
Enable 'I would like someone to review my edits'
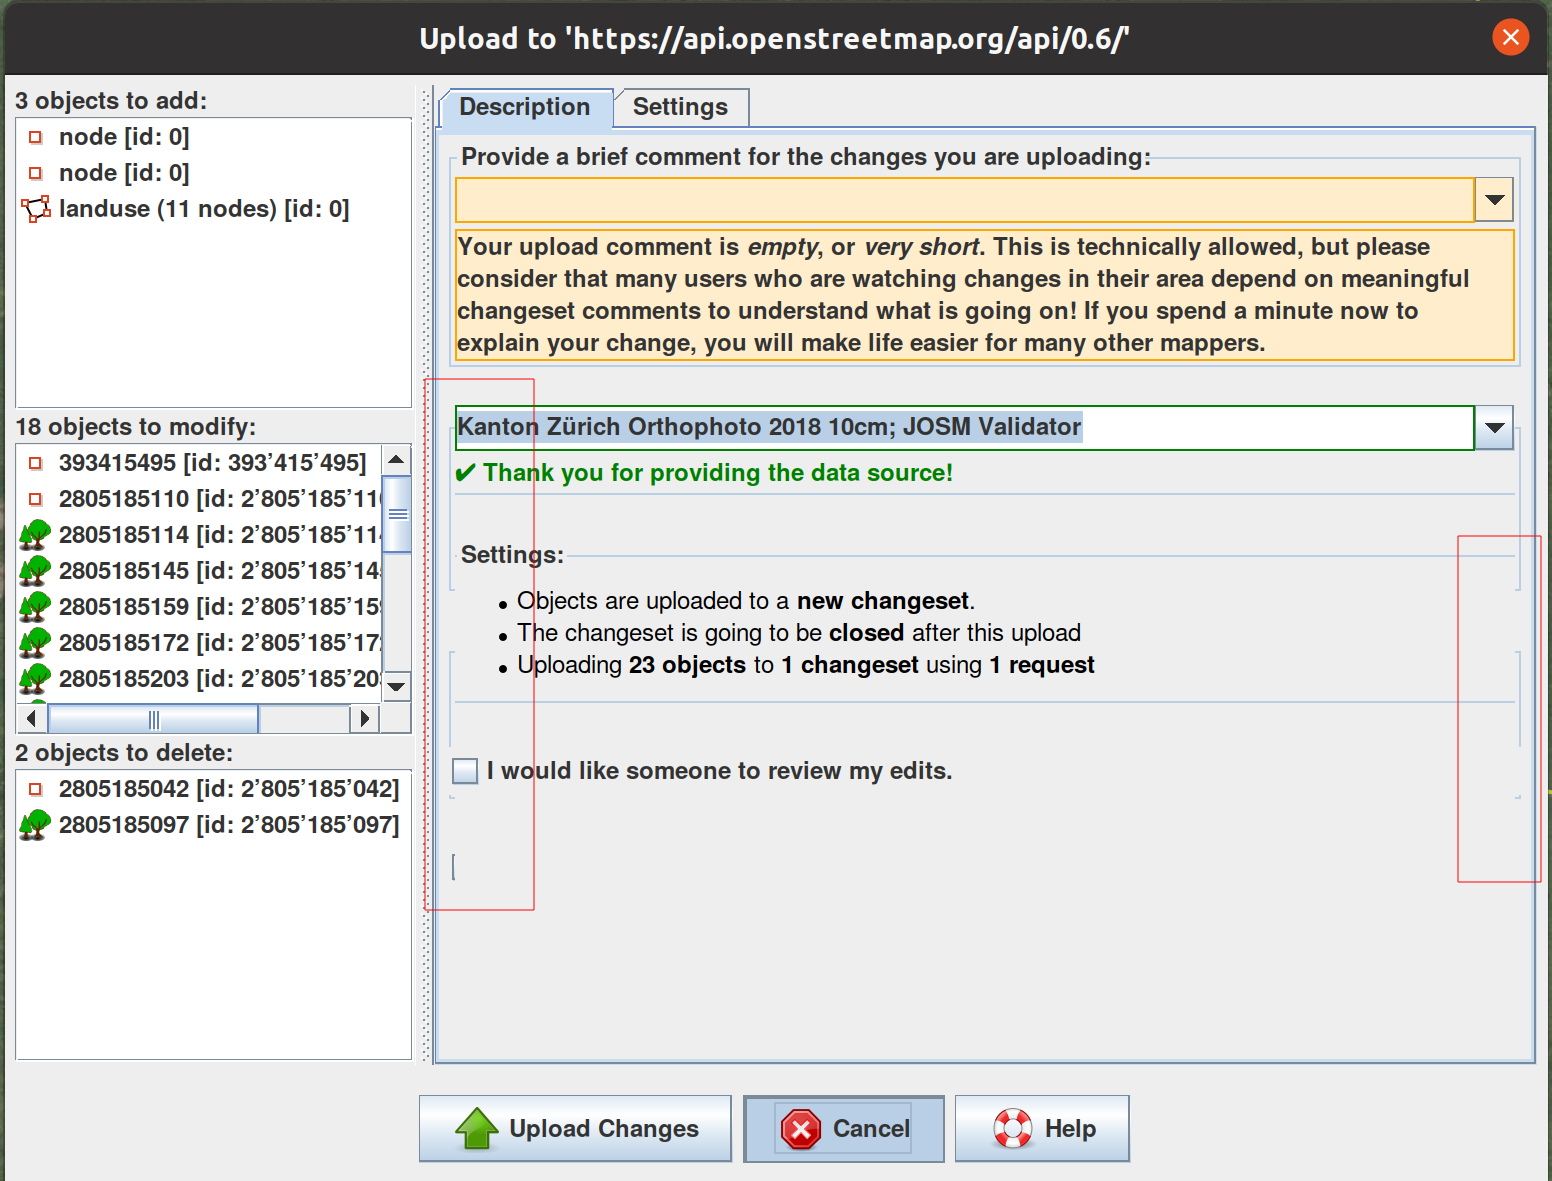pyautogui.click(x=465, y=771)
